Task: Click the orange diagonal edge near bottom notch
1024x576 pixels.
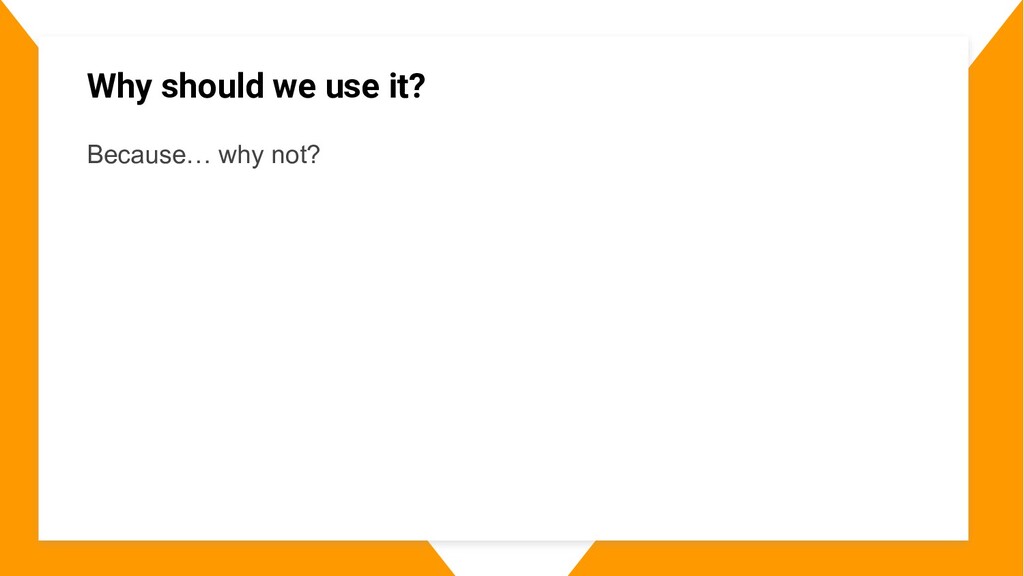Action: (x=441, y=558)
